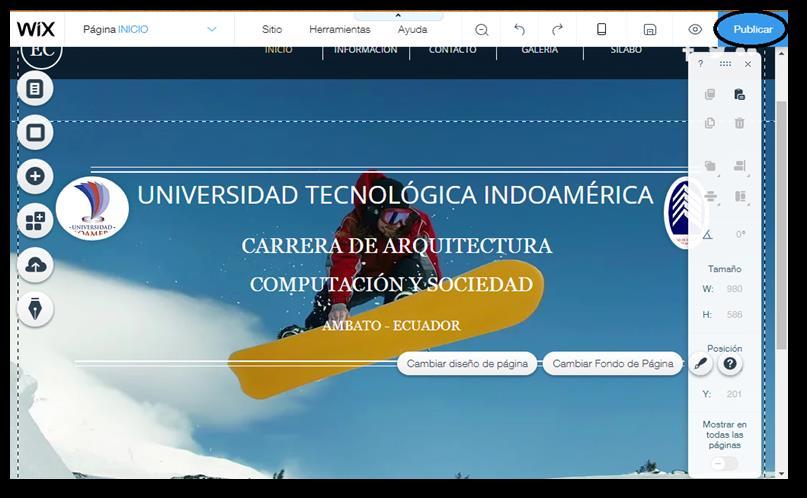807x498 pixels.
Task: Click the toolbar panel grip handle
Action: click(725, 64)
